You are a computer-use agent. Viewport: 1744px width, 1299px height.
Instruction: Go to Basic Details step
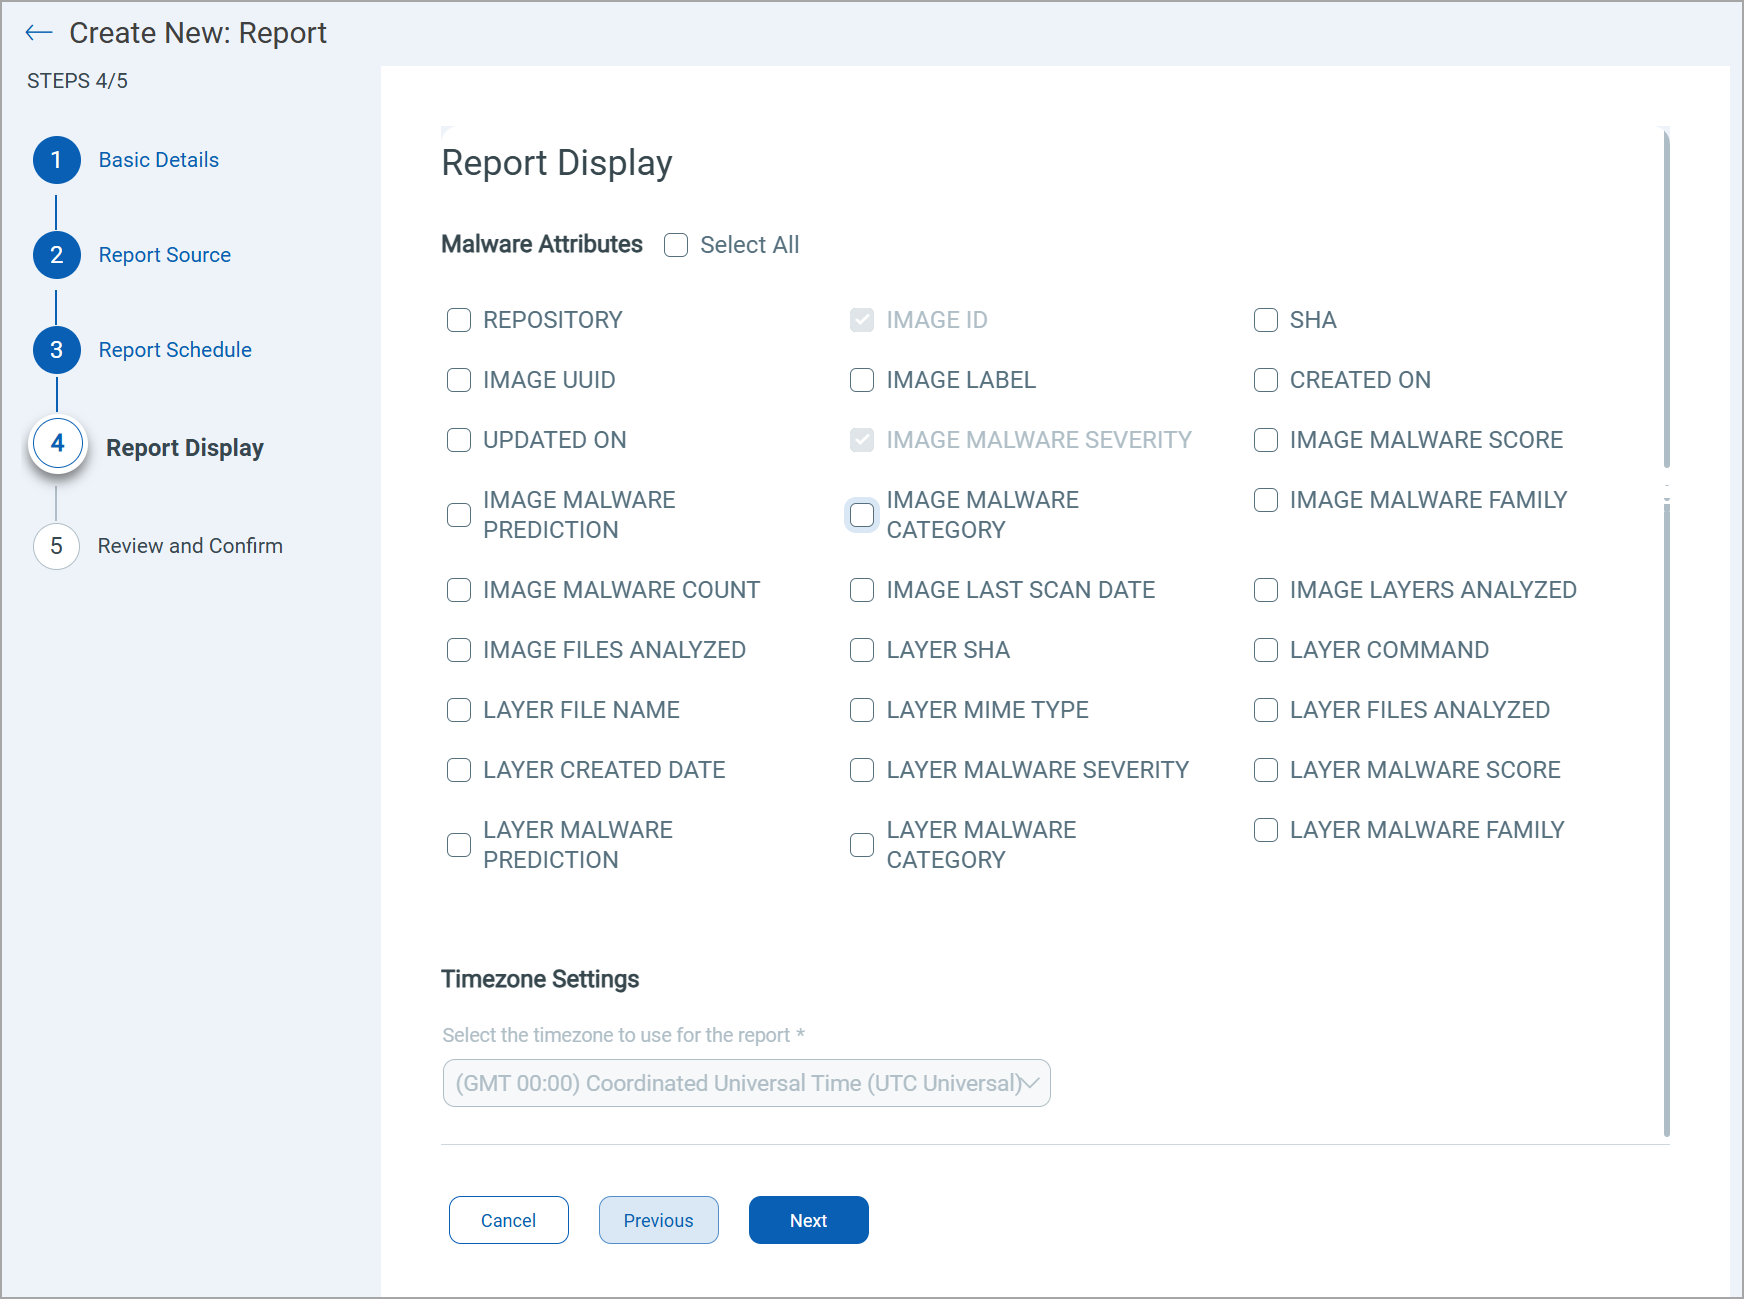[x=158, y=160]
